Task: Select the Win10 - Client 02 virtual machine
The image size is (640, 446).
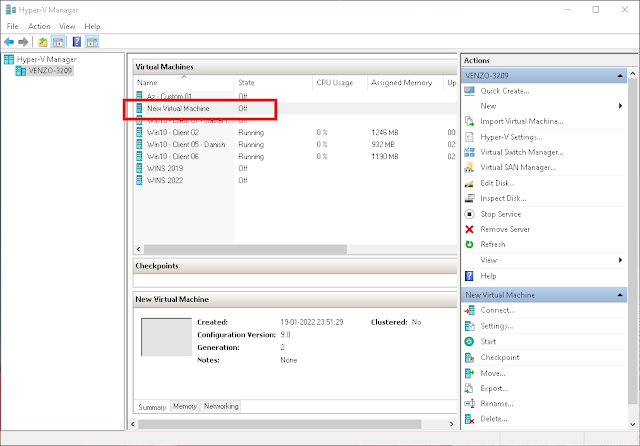Action: tap(295, 132)
